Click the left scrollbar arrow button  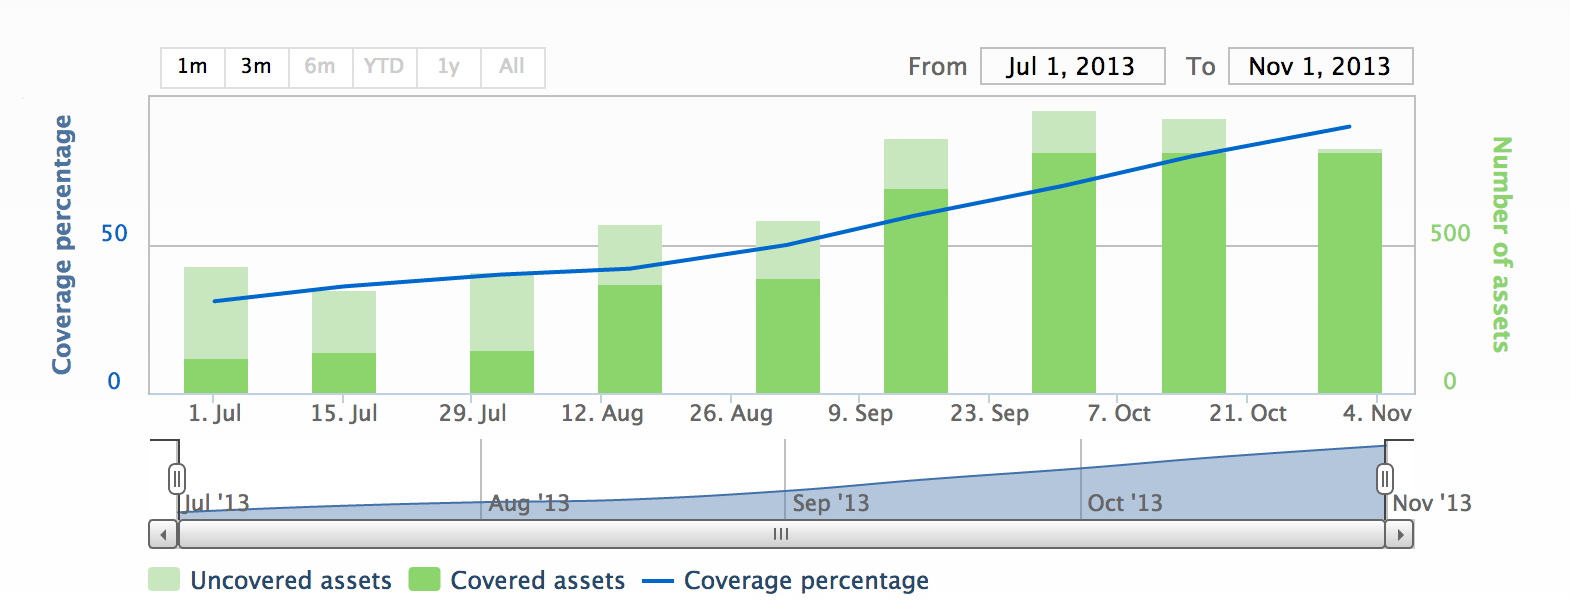point(163,535)
